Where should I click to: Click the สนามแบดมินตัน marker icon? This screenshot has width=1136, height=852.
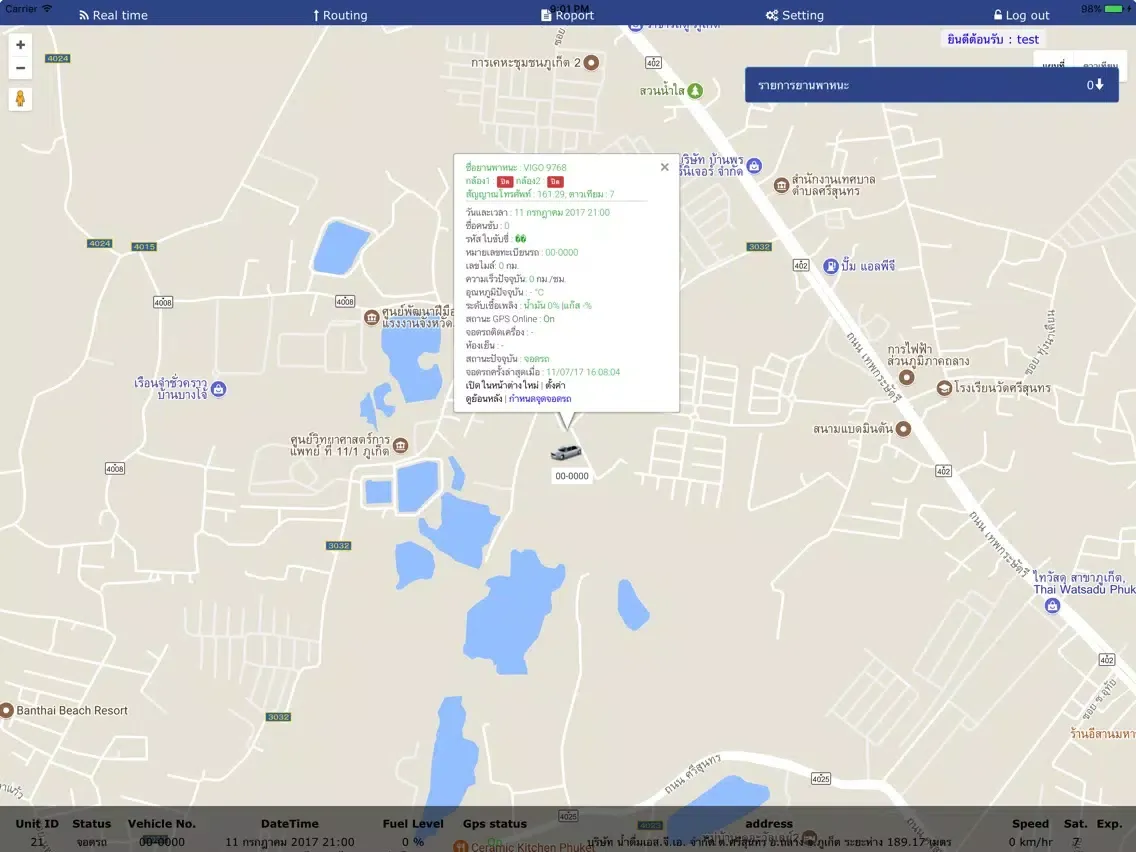(903, 428)
